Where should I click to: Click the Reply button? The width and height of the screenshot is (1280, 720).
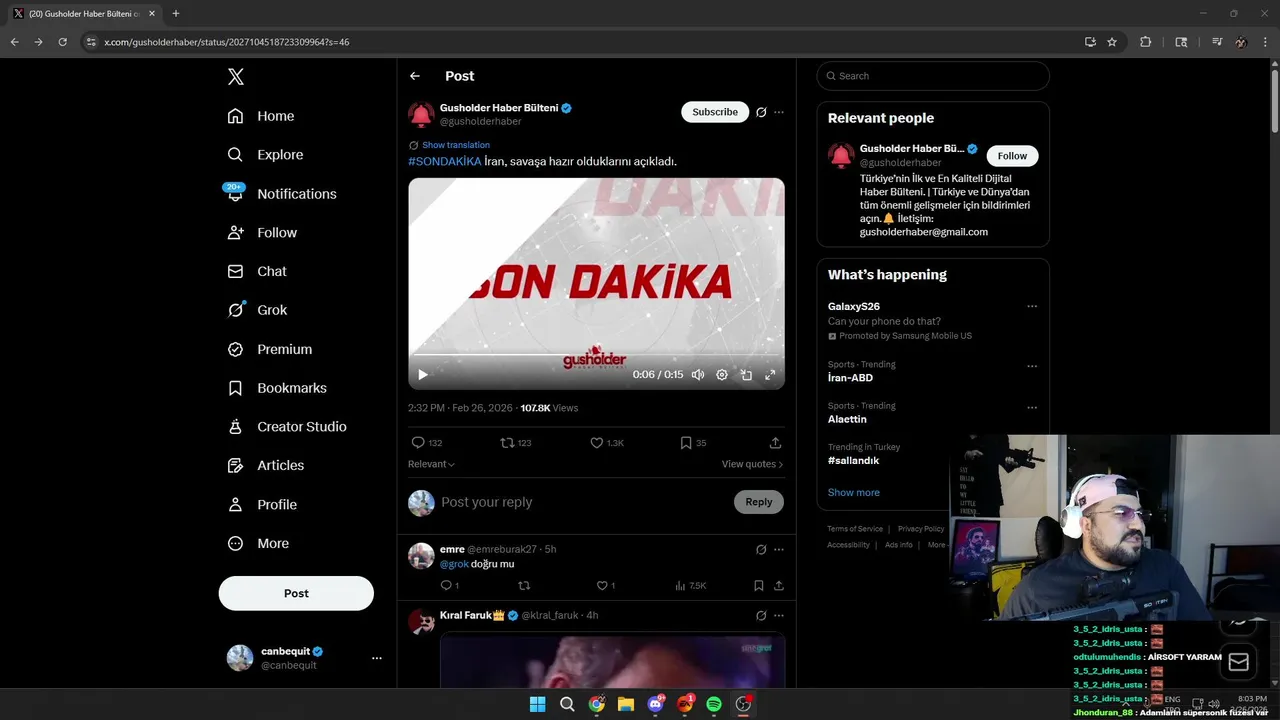(759, 502)
